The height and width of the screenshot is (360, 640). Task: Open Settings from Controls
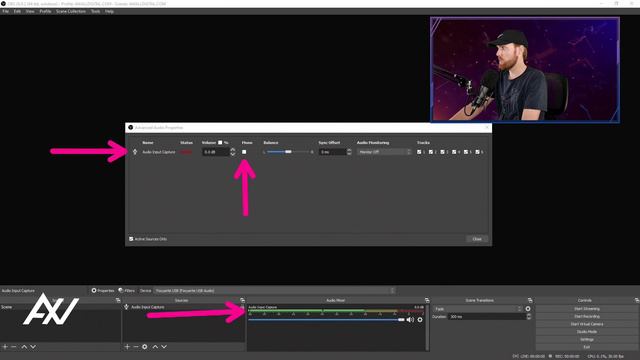pyautogui.click(x=587, y=340)
